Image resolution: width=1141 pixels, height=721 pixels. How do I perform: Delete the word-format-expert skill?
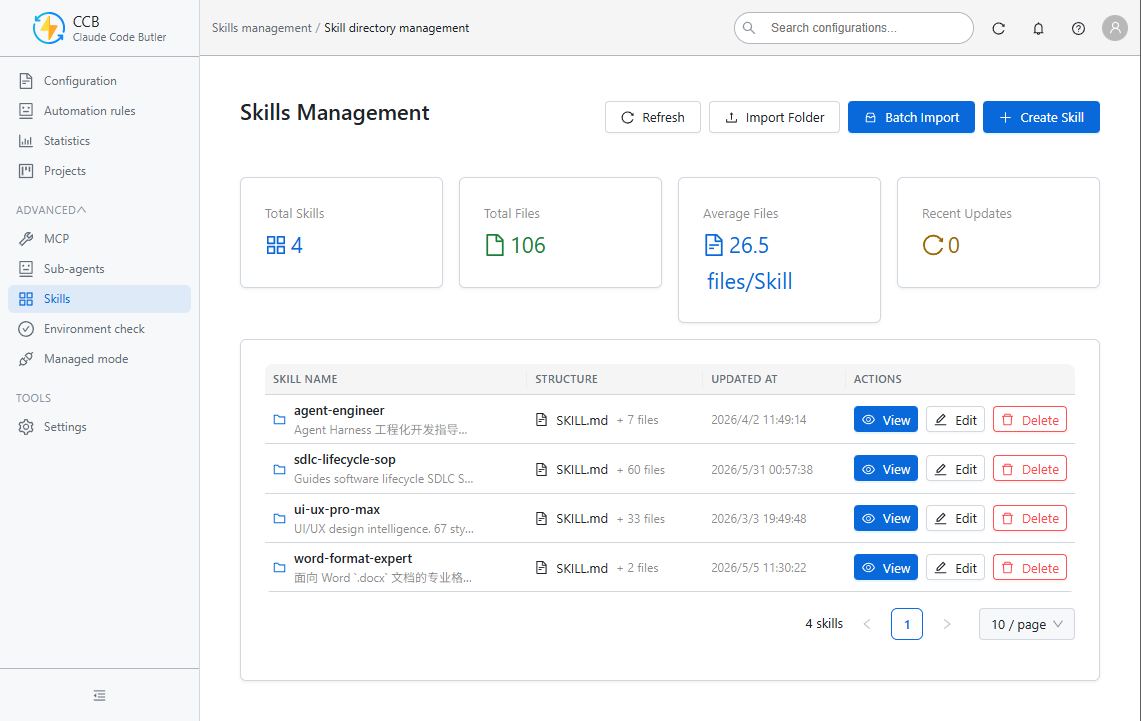tap(1030, 567)
